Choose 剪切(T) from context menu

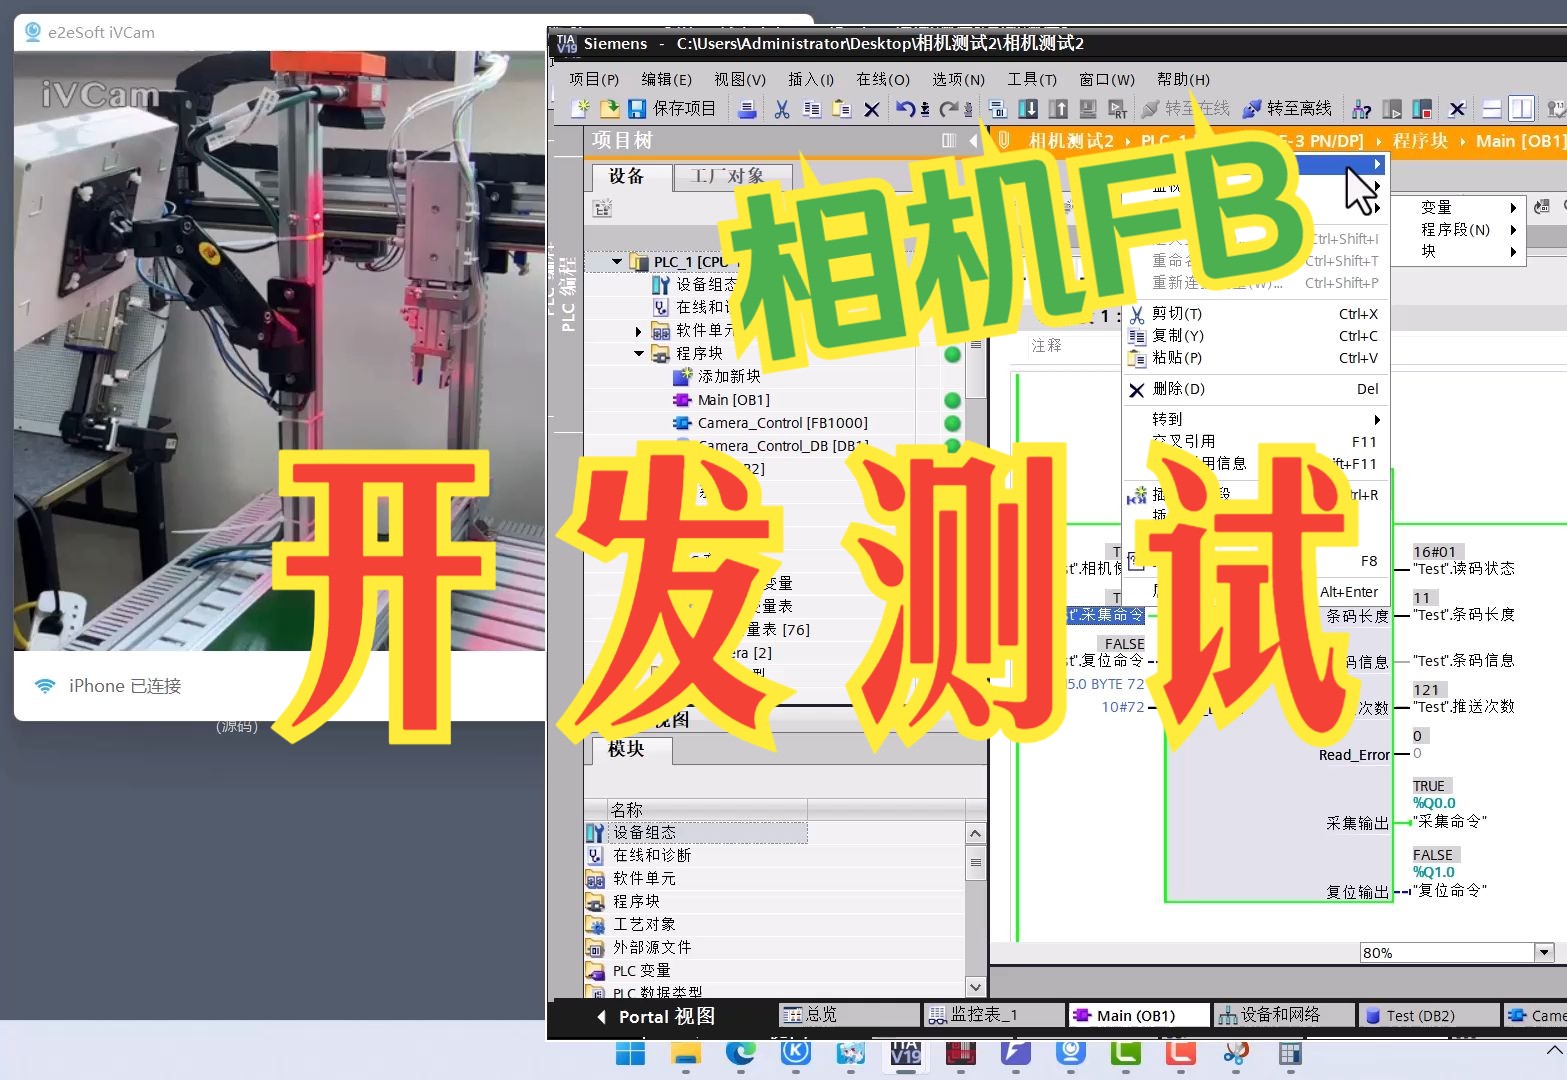(1254, 313)
